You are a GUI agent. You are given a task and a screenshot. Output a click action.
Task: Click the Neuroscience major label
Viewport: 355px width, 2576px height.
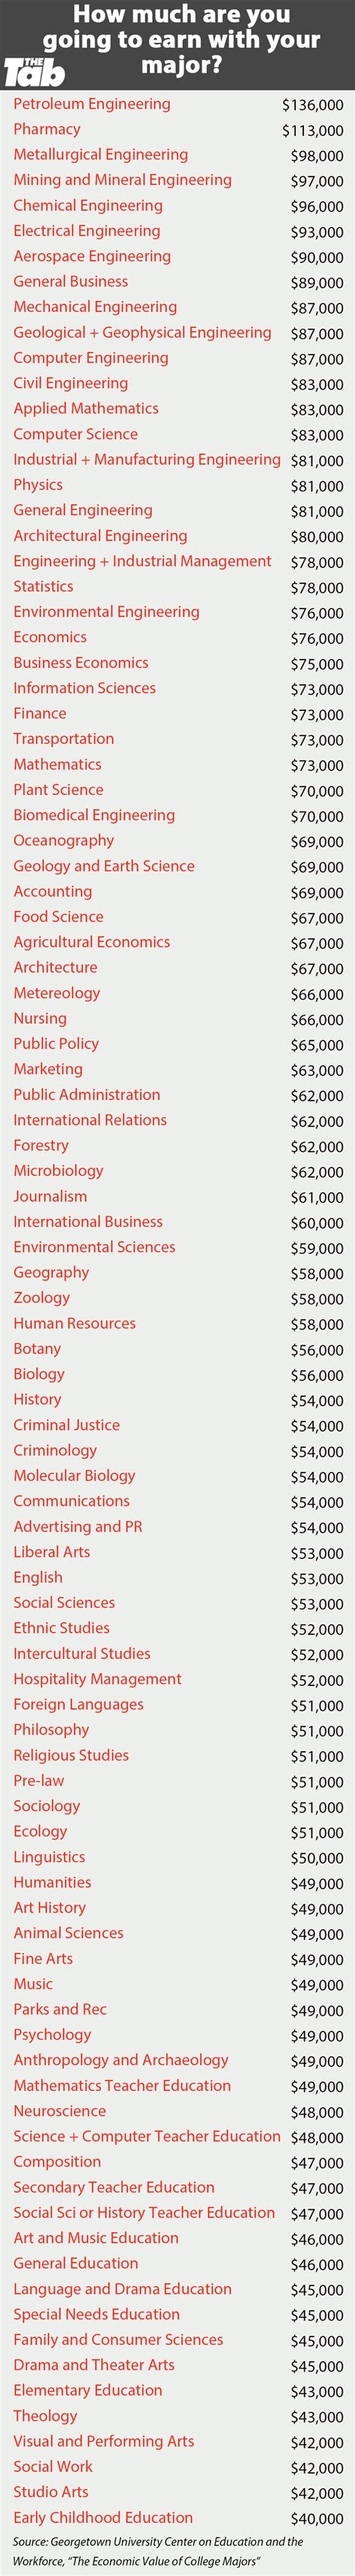pyautogui.click(x=60, y=2110)
